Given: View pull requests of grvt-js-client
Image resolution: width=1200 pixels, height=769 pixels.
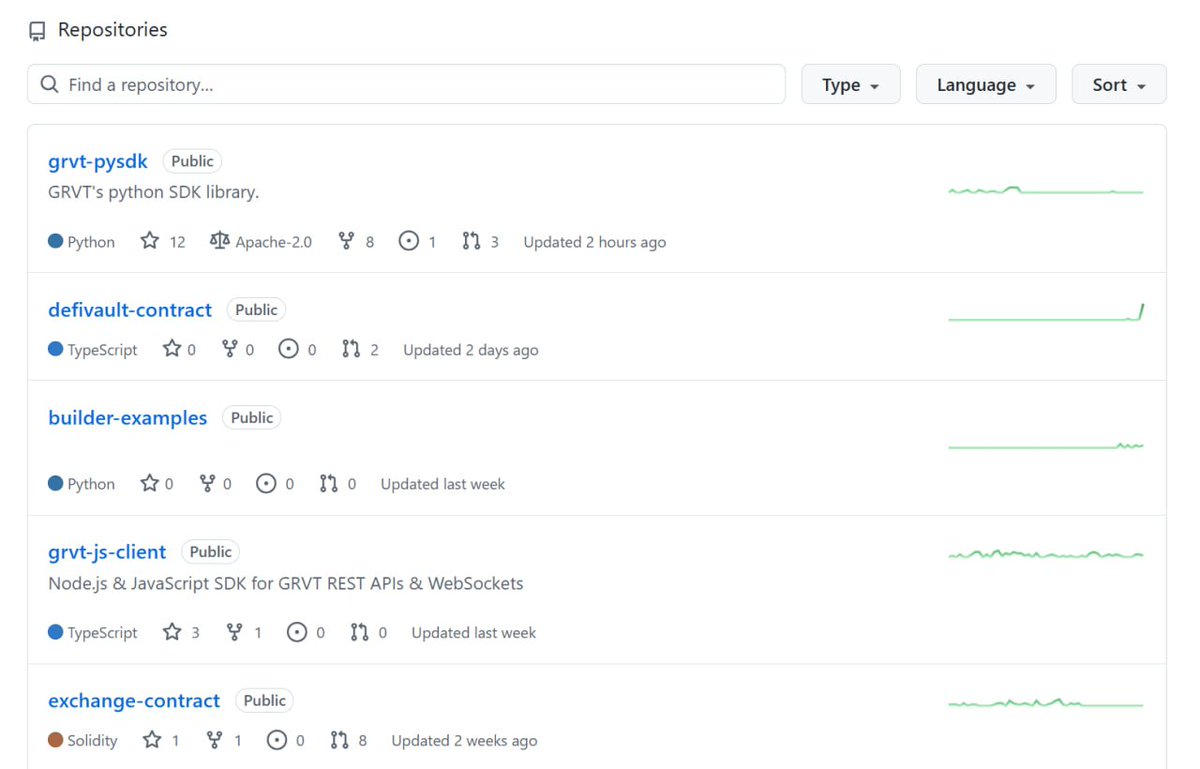Looking at the screenshot, I should click(368, 633).
